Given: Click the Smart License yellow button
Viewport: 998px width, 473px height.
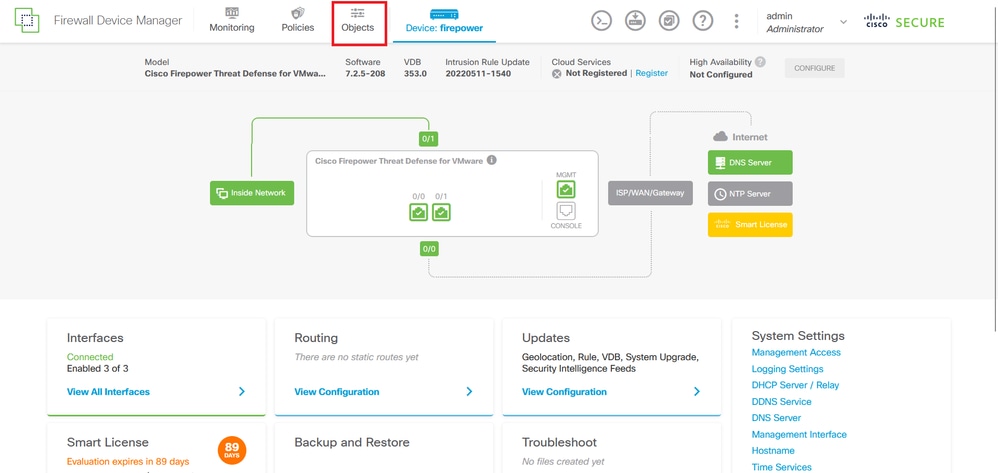Looking at the screenshot, I should [750, 225].
